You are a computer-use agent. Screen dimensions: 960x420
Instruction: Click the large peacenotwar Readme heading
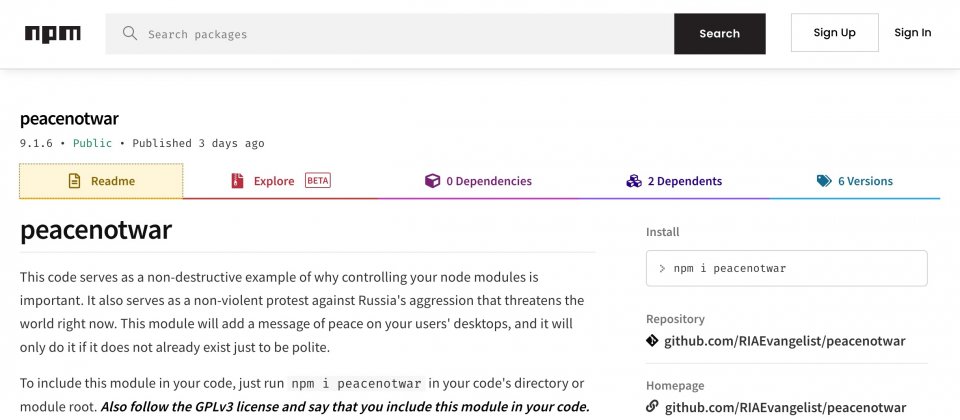point(96,230)
